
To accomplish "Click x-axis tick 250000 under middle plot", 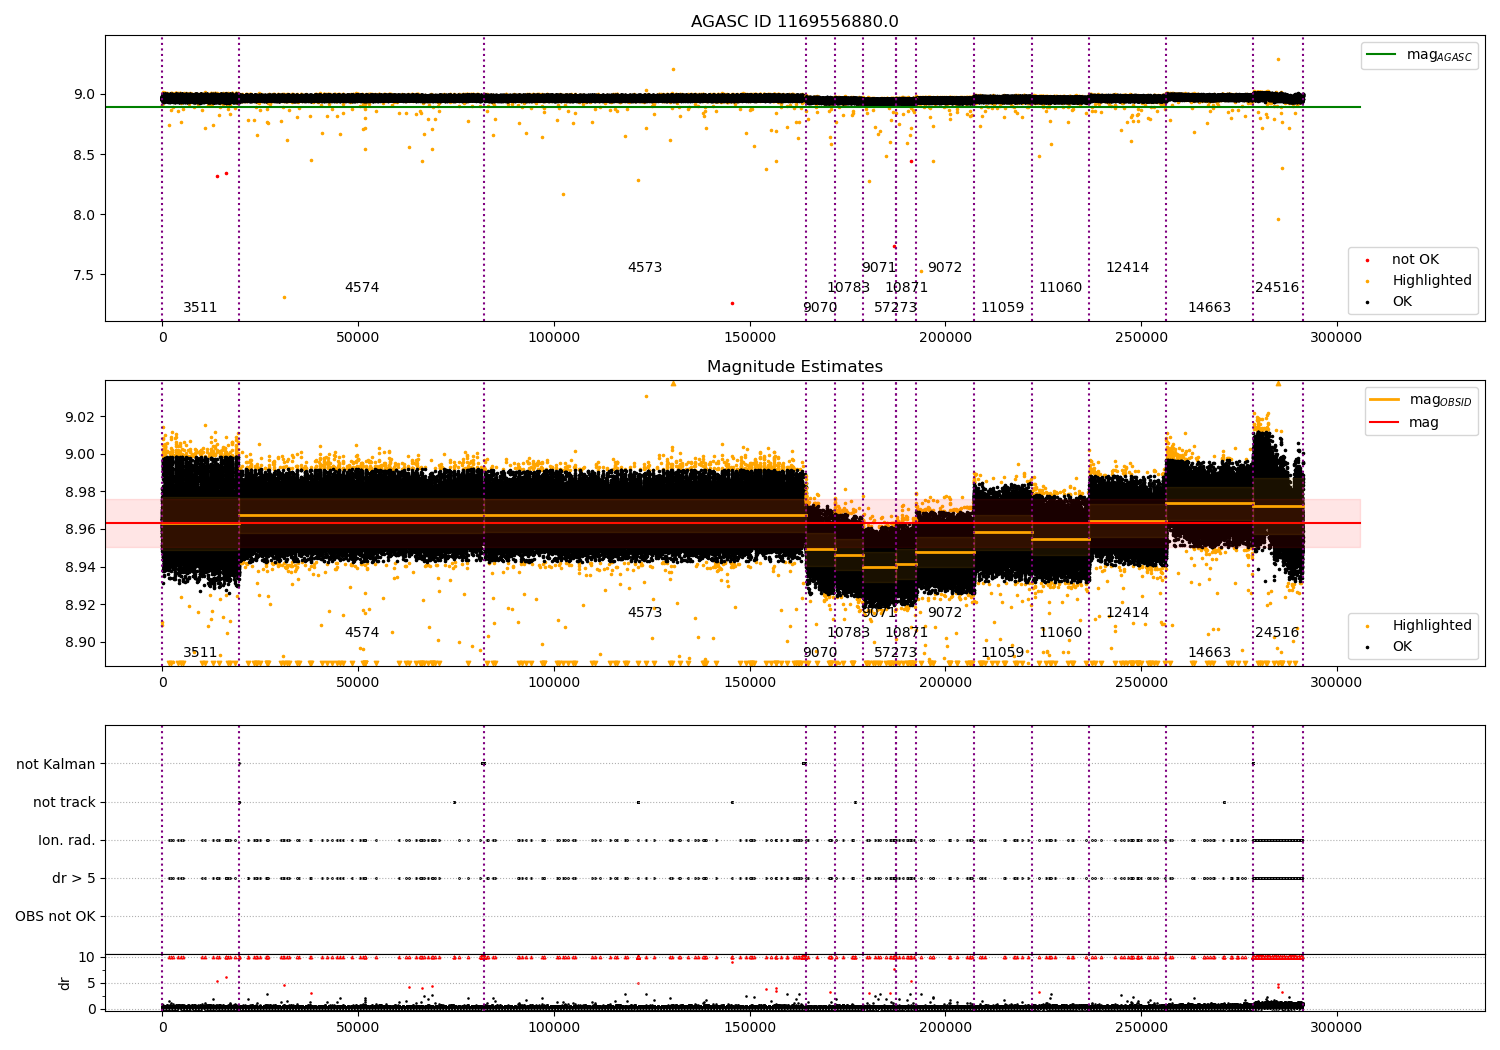I will (x=1140, y=683).
